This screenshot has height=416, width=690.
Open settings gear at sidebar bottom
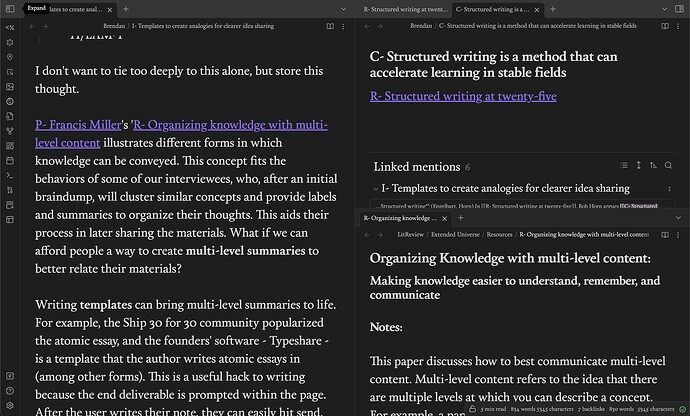pyautogui.click(x=10, y=405)
